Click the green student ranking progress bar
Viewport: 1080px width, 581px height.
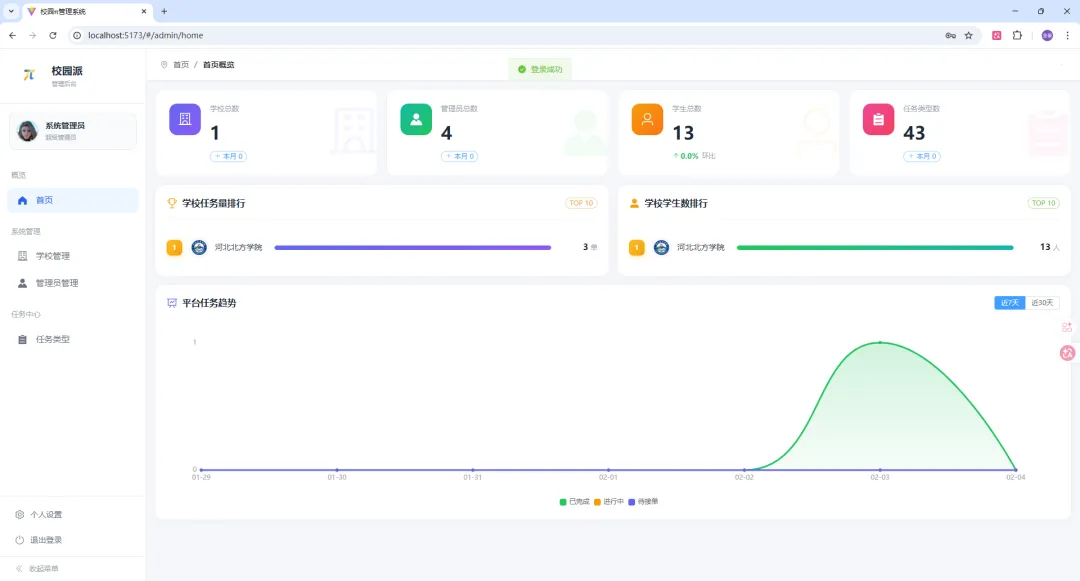875,247
